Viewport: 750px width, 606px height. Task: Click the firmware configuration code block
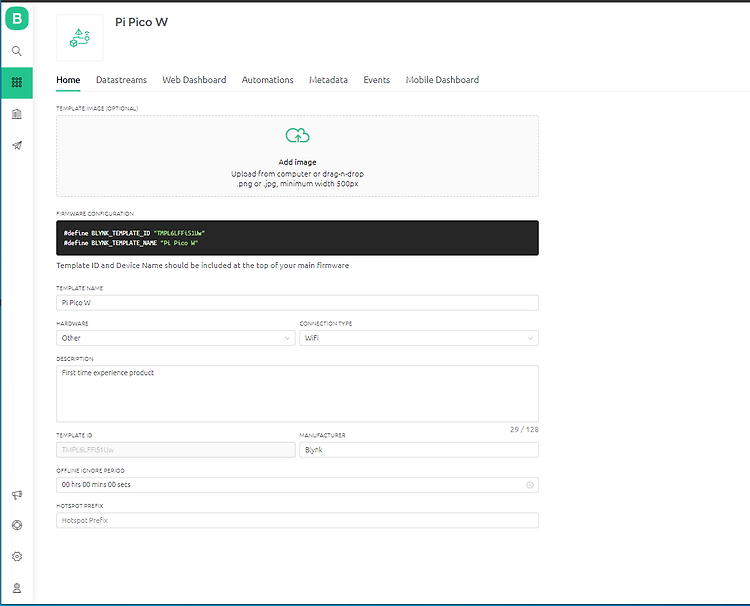[298, 238]
